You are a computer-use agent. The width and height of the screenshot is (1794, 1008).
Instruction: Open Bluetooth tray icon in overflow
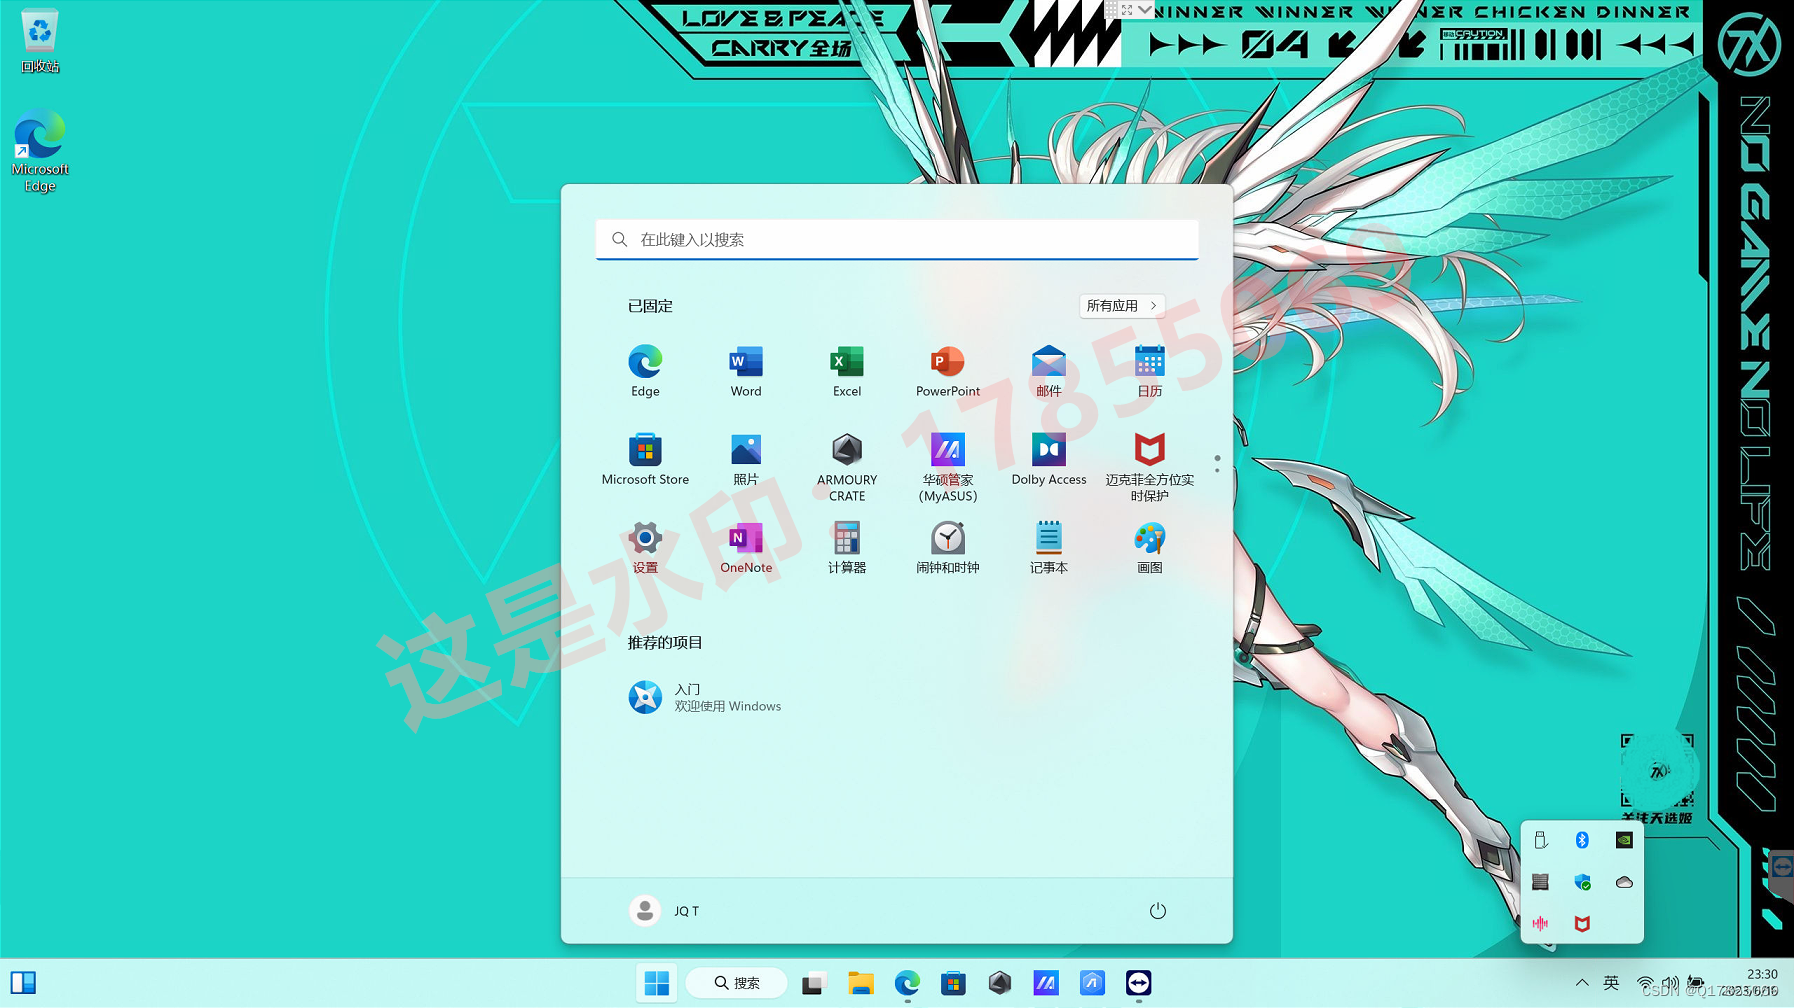pyautogui.click(x=1582, y=841)
